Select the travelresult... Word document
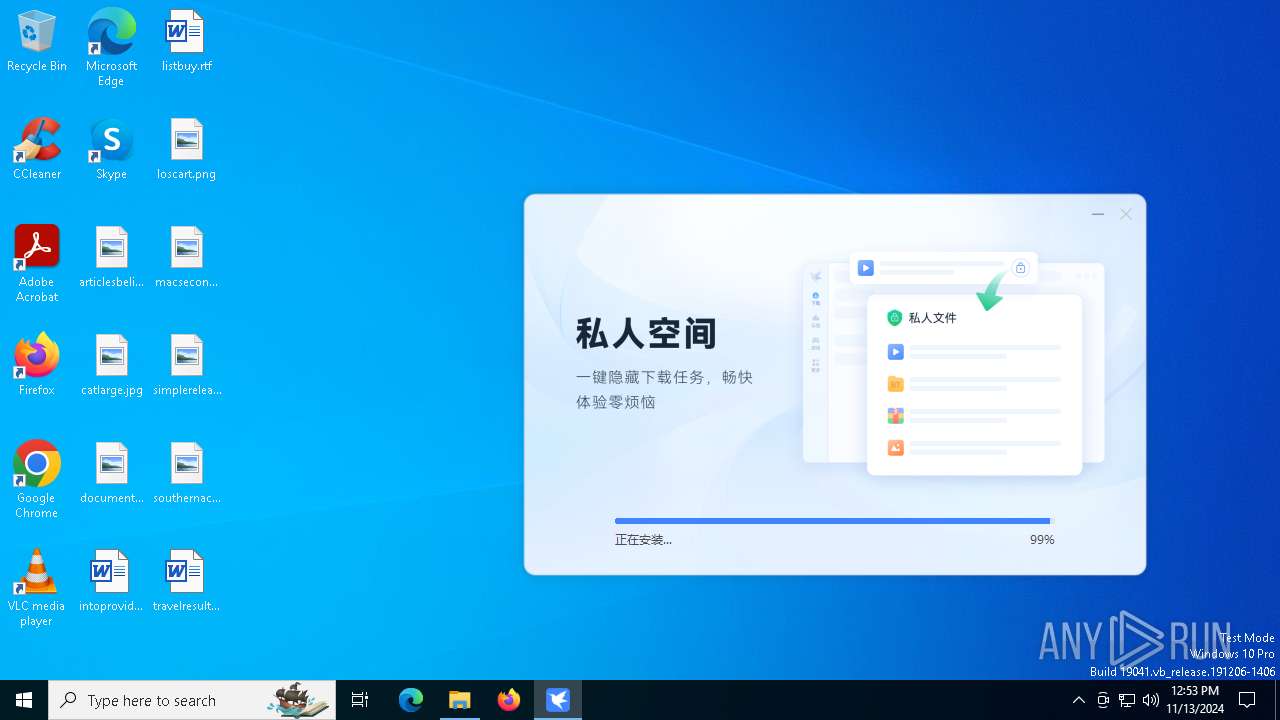Screen dimensions: 1280x720 pyautogui.click(x=186, y=581)
